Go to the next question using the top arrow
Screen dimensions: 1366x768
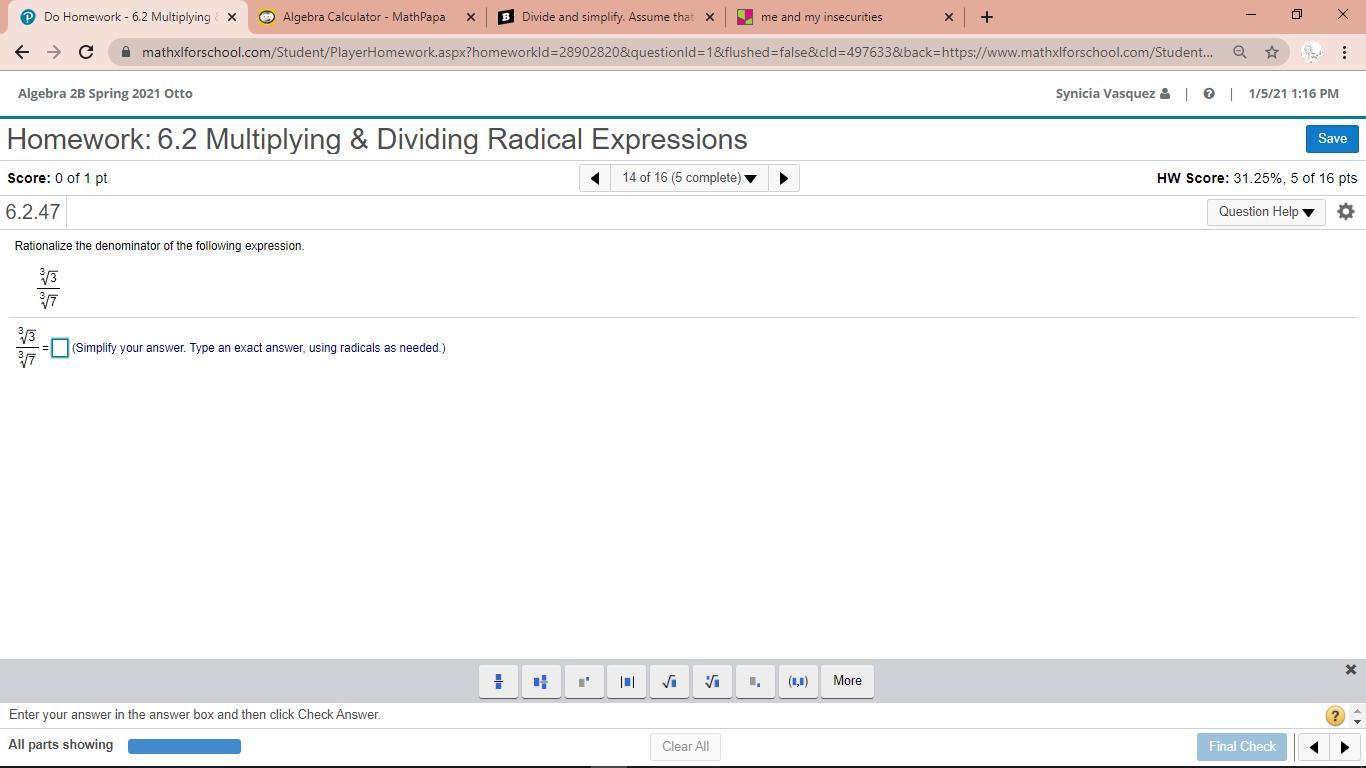(x=784, y=178)
